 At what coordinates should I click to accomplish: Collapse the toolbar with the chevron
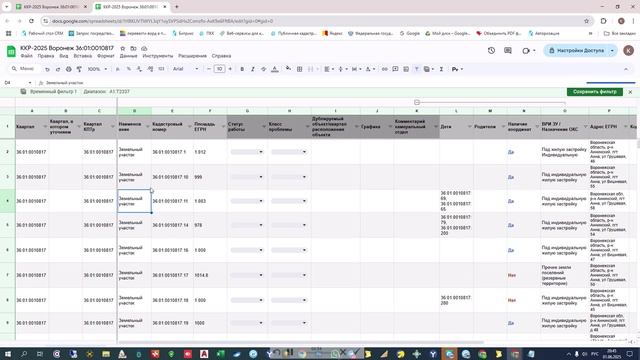[626, 69]
